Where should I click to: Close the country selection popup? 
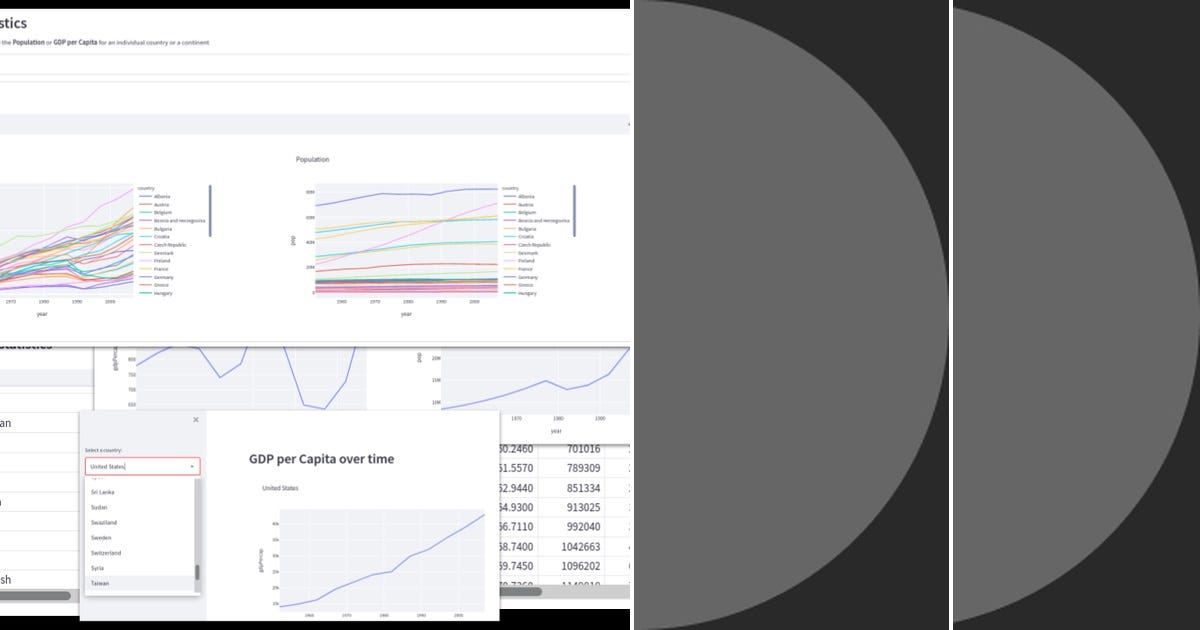[196, 419]
